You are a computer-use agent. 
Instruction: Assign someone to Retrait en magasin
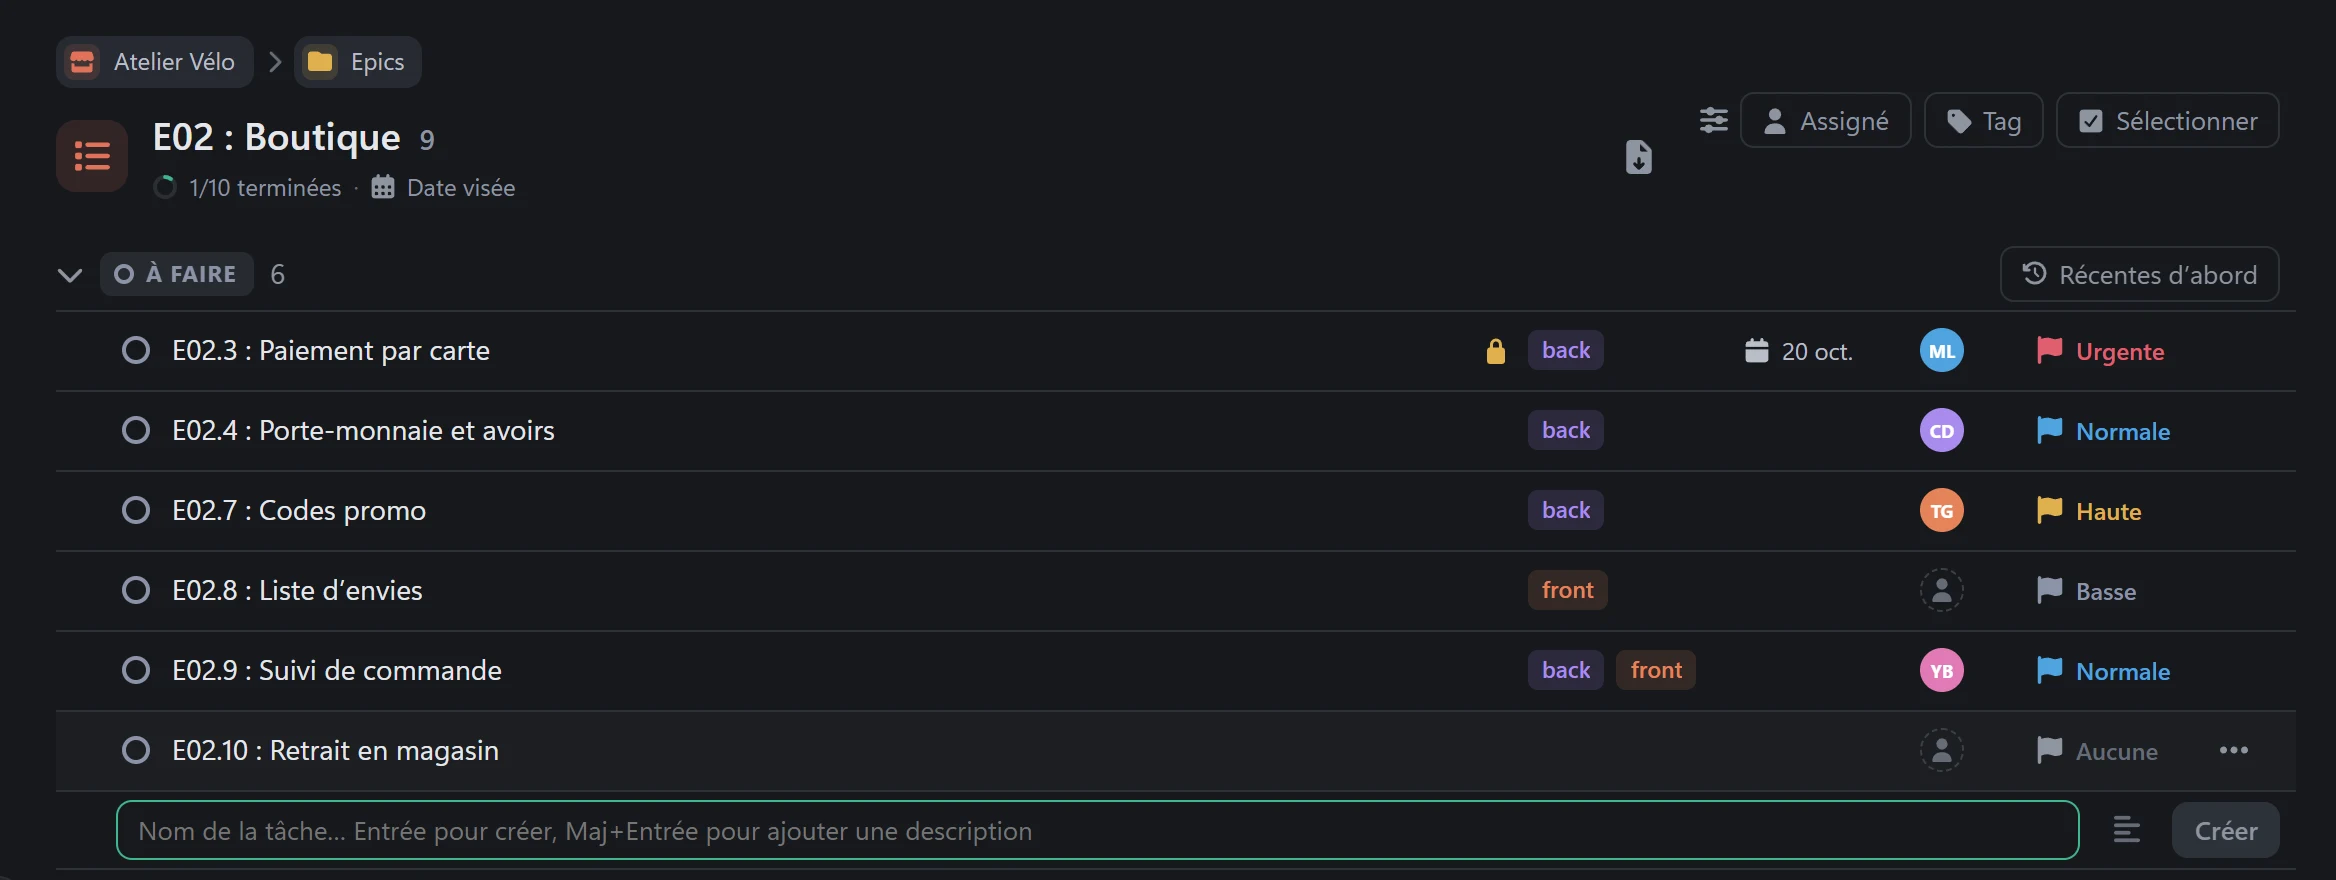(x=1942, y=751)
